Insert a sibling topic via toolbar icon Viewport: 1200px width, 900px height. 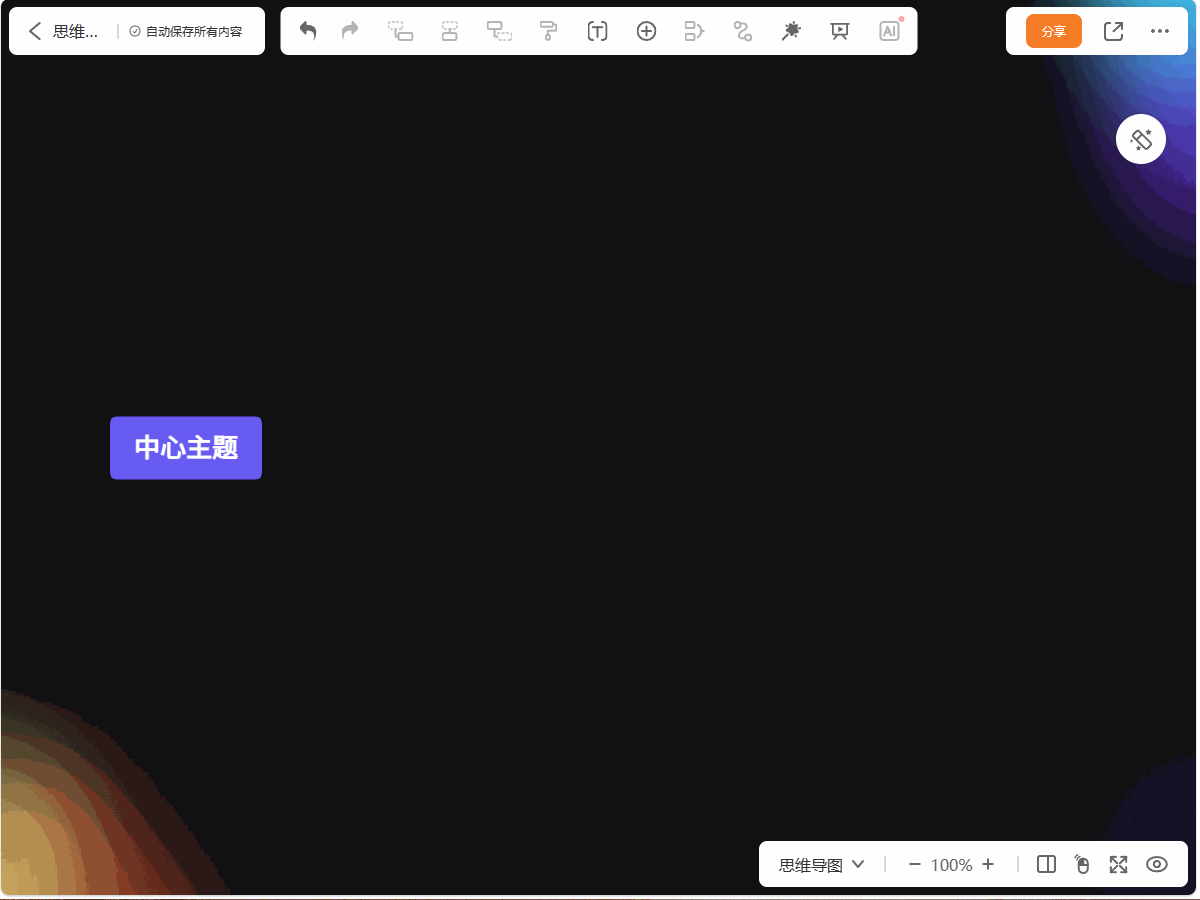tap(450, 31)
